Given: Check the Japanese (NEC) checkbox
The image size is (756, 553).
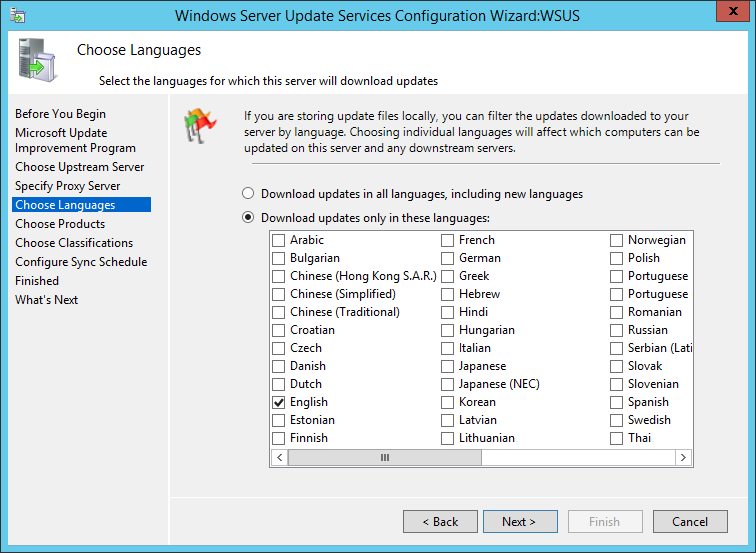Looking at the screenshot, I should [x=447, y=384].
